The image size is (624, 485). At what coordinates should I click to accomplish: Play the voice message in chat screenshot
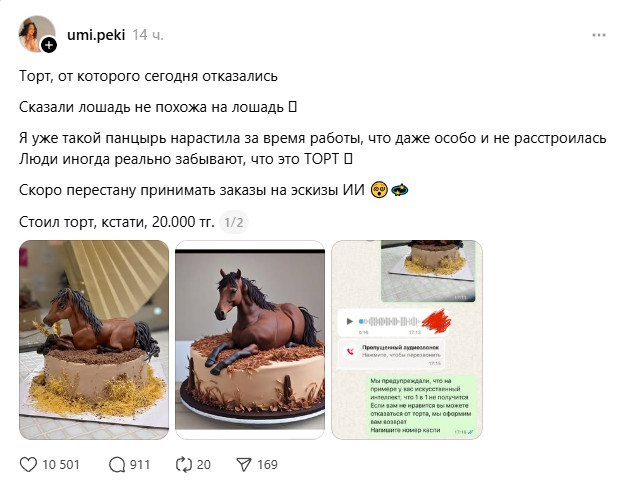349,321
